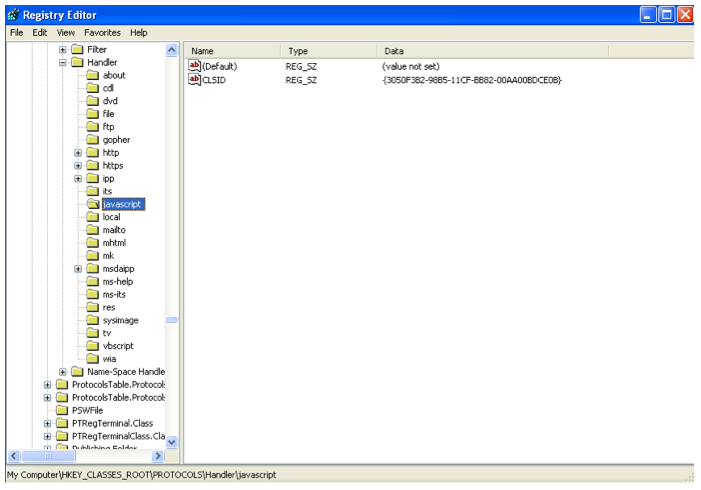Click the ms-its folder icon

click(x=93, y=295)
